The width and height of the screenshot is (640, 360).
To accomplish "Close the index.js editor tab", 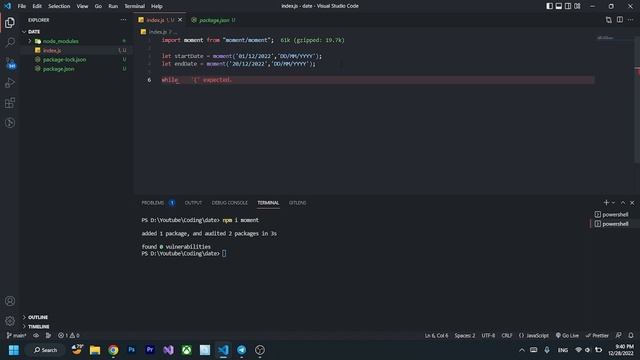I will click(180, 20).
